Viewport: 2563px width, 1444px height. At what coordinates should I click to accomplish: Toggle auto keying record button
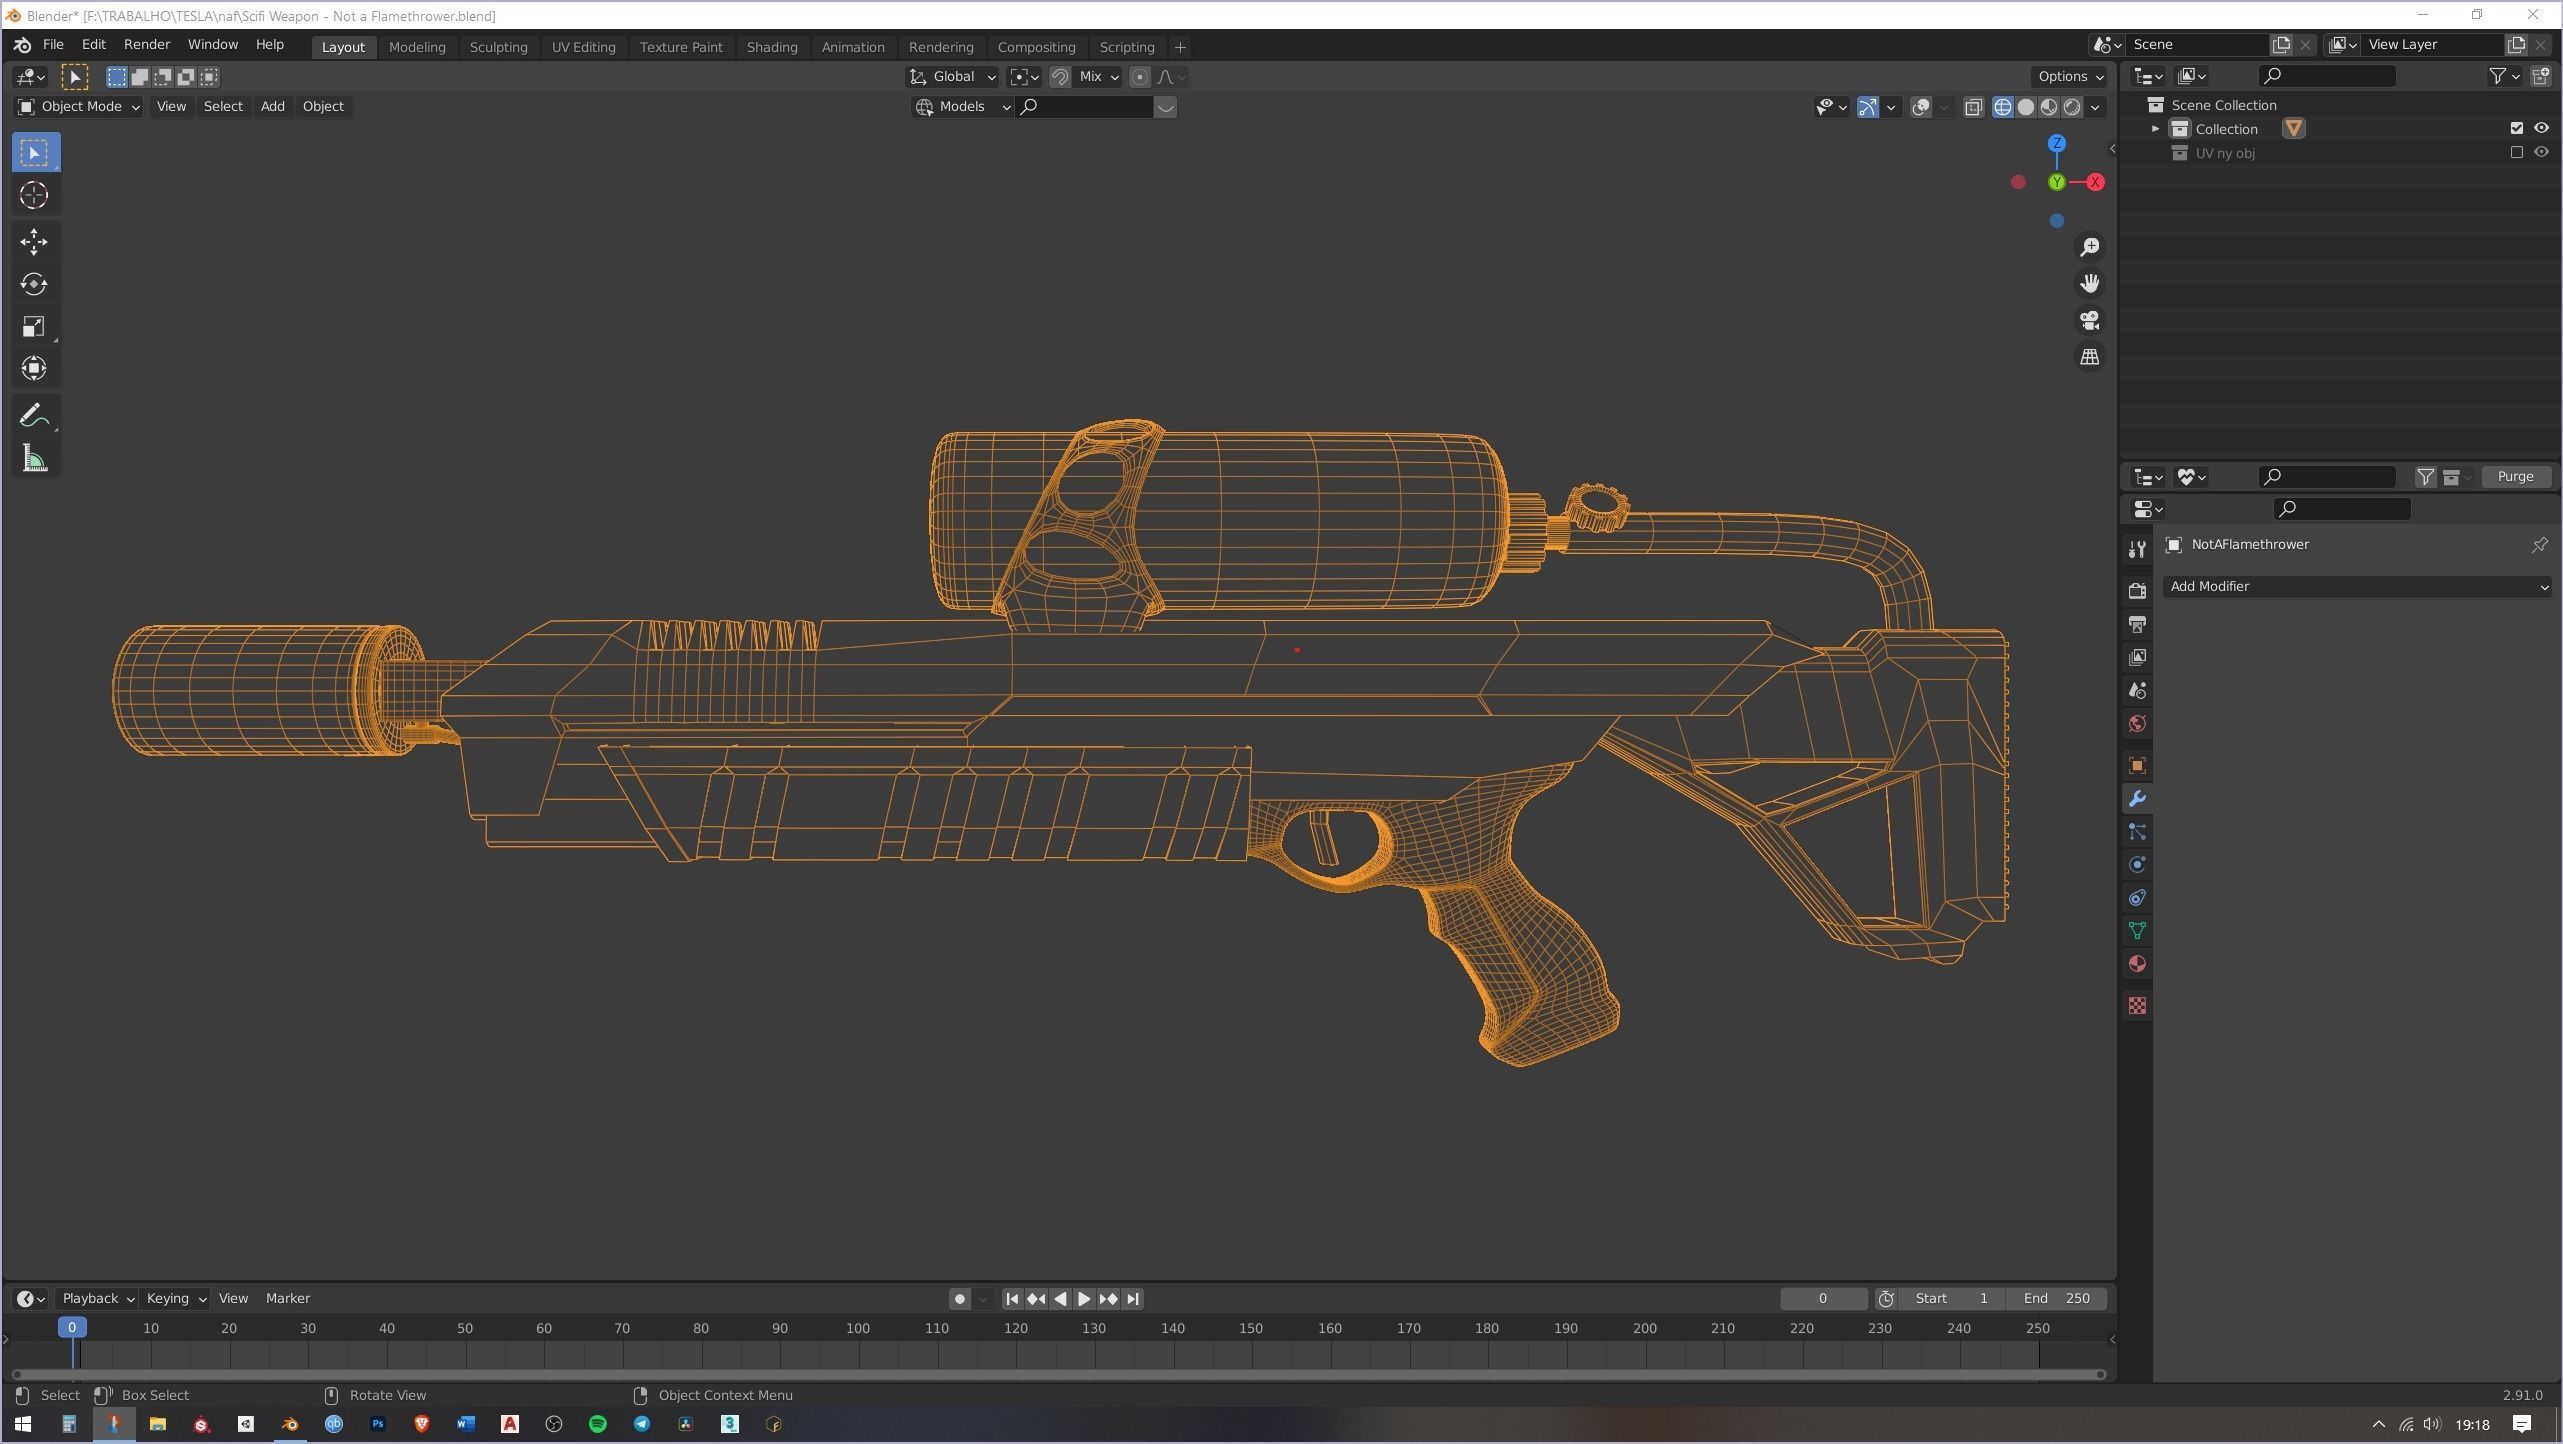(959, 1298)
